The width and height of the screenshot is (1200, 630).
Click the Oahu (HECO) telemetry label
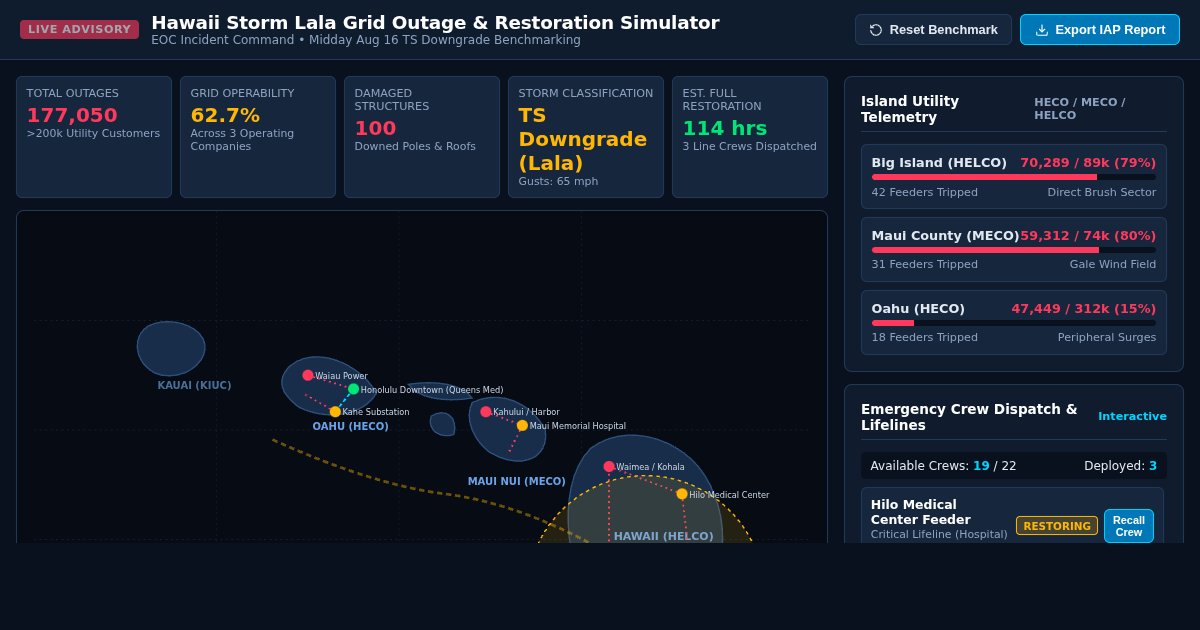tap(918, 309)
